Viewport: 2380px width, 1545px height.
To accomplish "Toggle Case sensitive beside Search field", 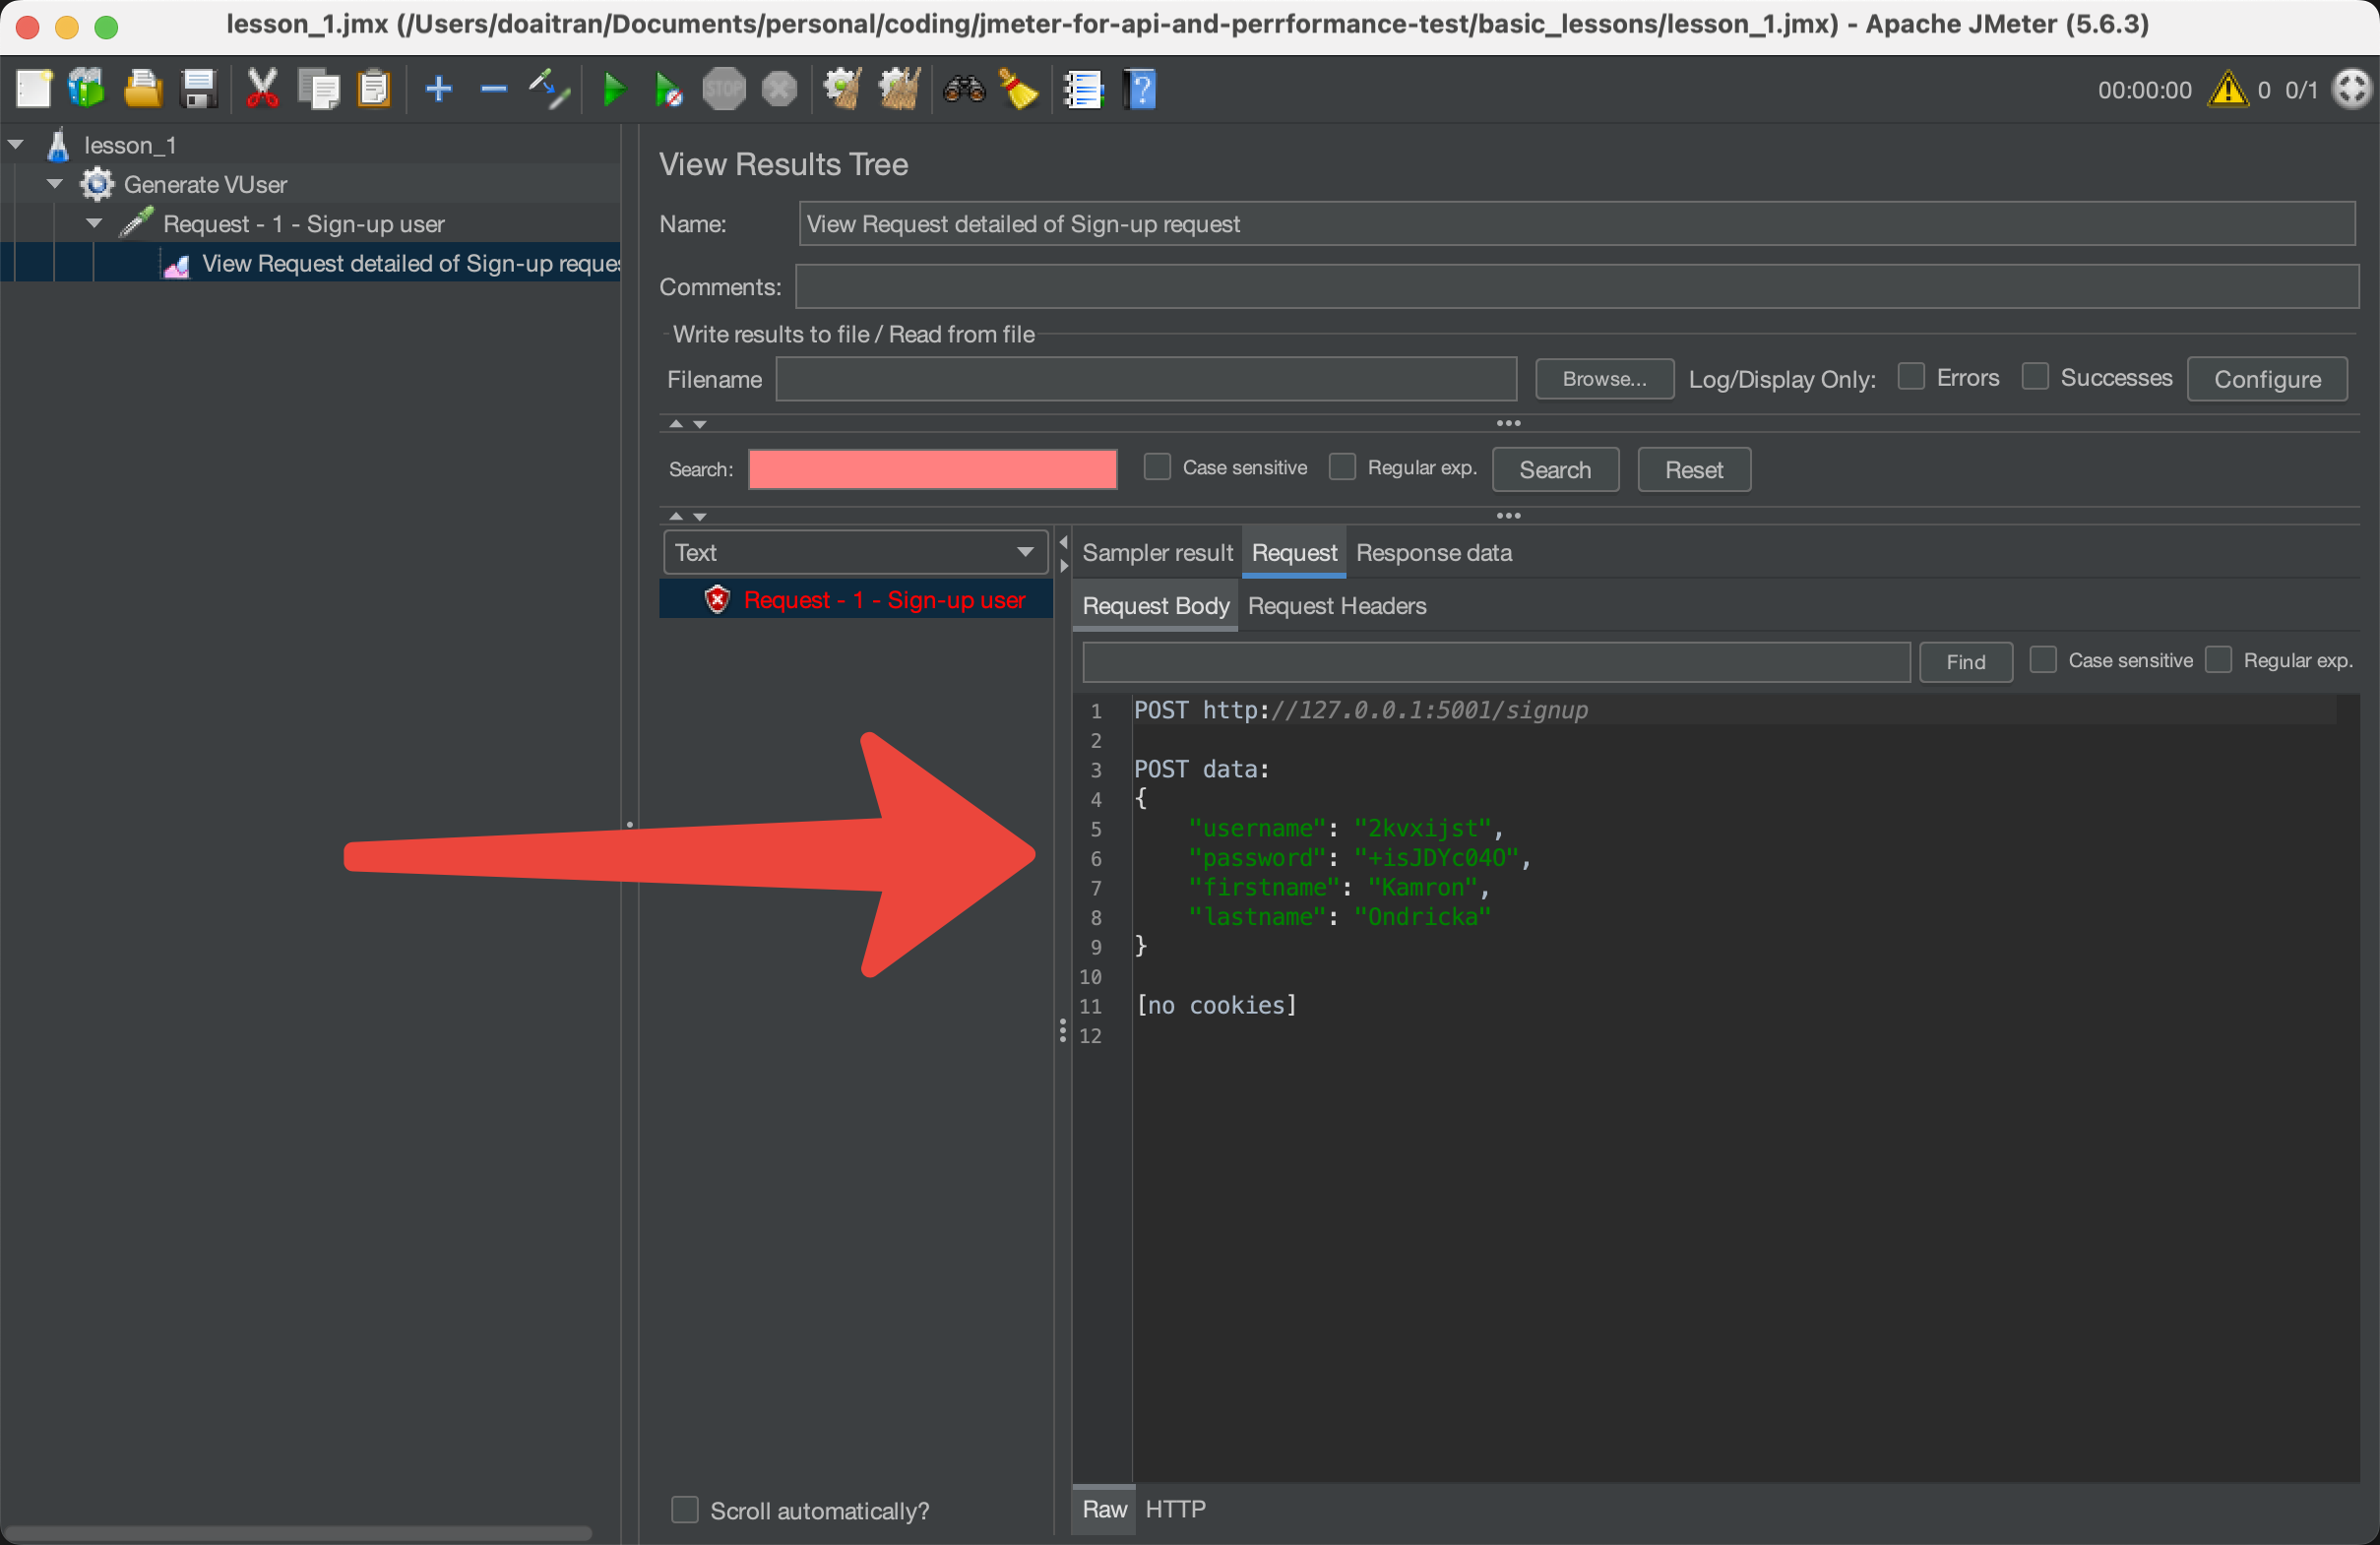I will pos(1157,467).
